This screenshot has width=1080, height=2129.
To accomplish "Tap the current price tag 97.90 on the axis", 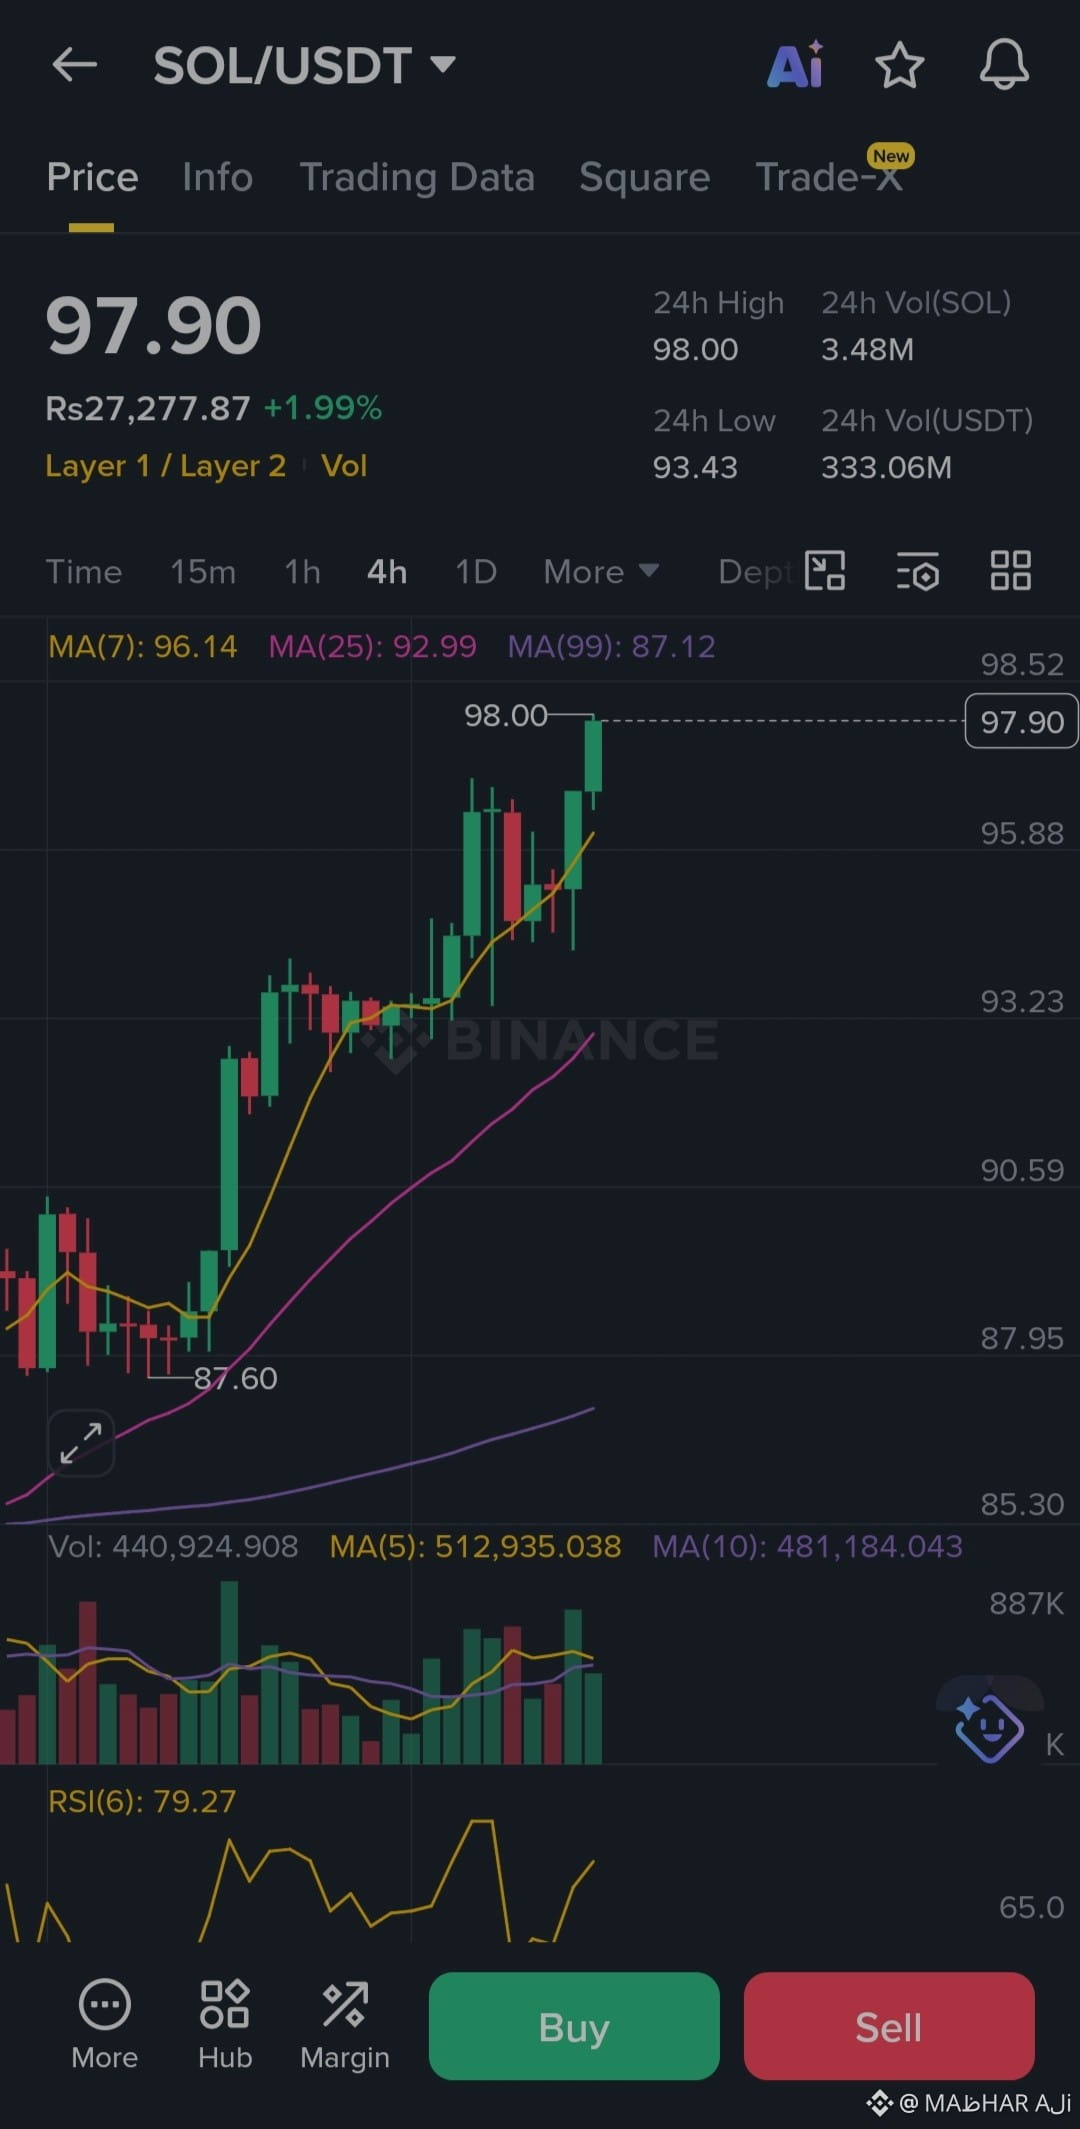I will (x=1021, y=721).
